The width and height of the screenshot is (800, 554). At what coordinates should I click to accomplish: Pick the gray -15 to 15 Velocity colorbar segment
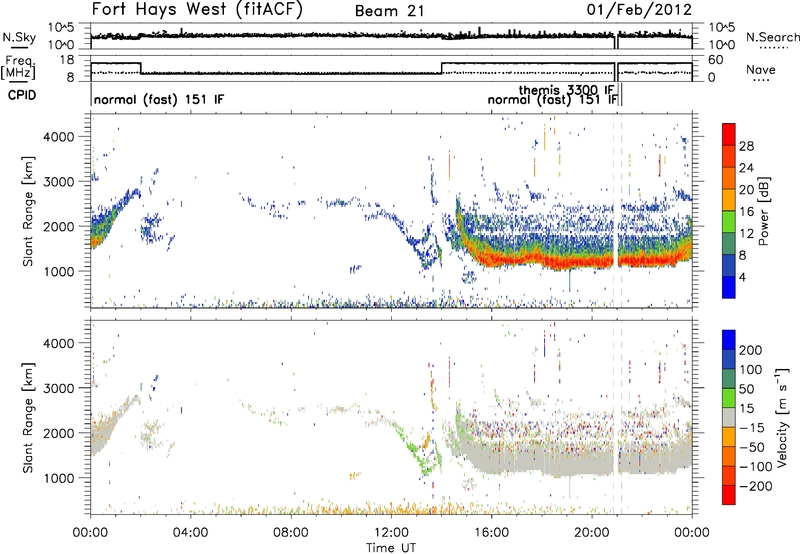[x=729, y=417]
